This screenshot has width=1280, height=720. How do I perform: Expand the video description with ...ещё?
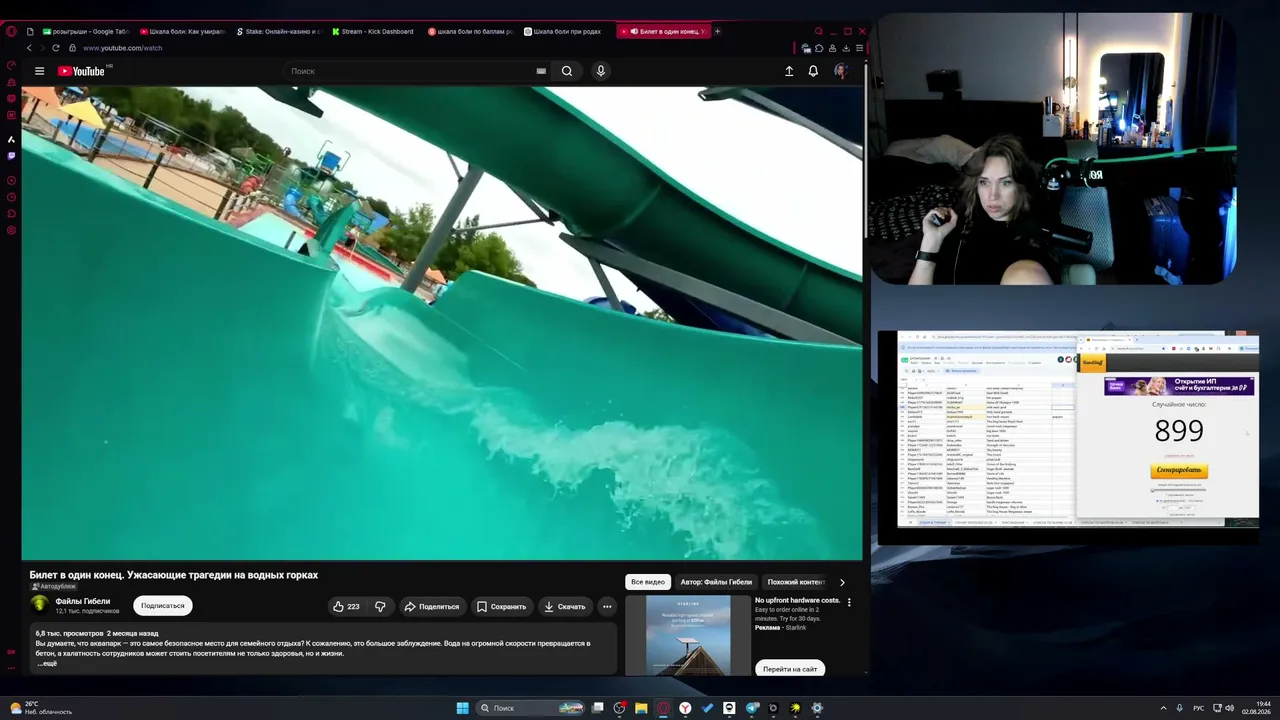[x=47, y=663]
